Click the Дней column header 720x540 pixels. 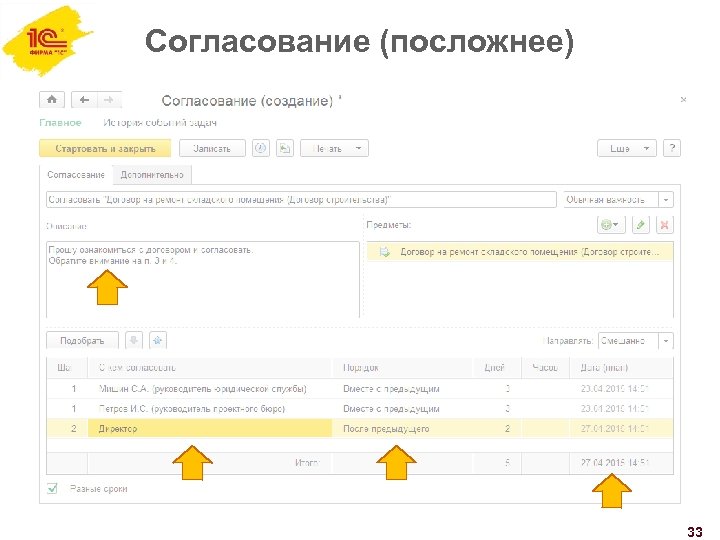coord(497,368)
